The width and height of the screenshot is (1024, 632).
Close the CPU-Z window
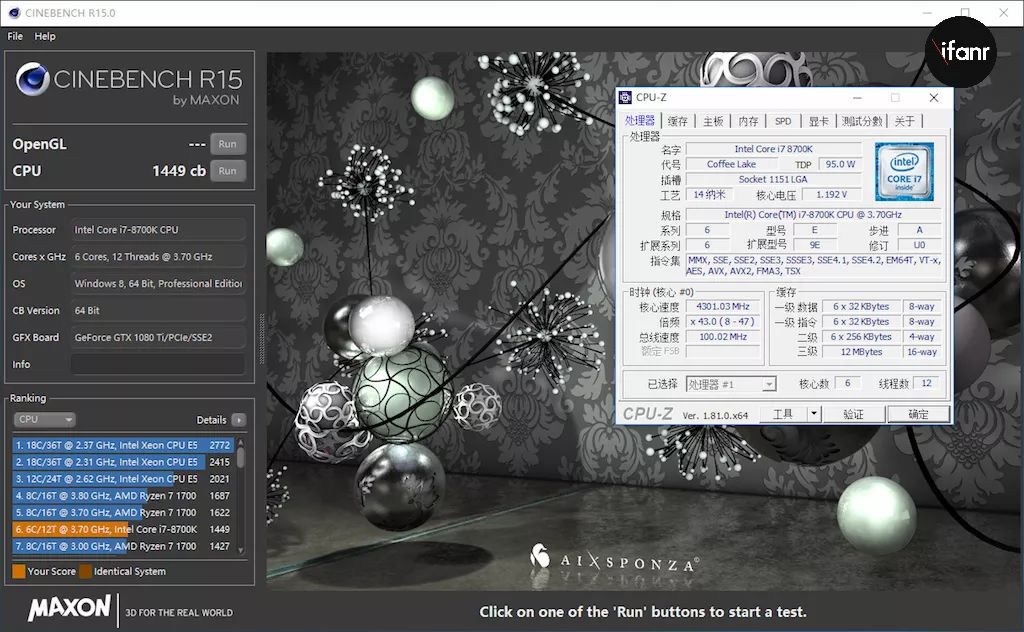pos(934,97)
